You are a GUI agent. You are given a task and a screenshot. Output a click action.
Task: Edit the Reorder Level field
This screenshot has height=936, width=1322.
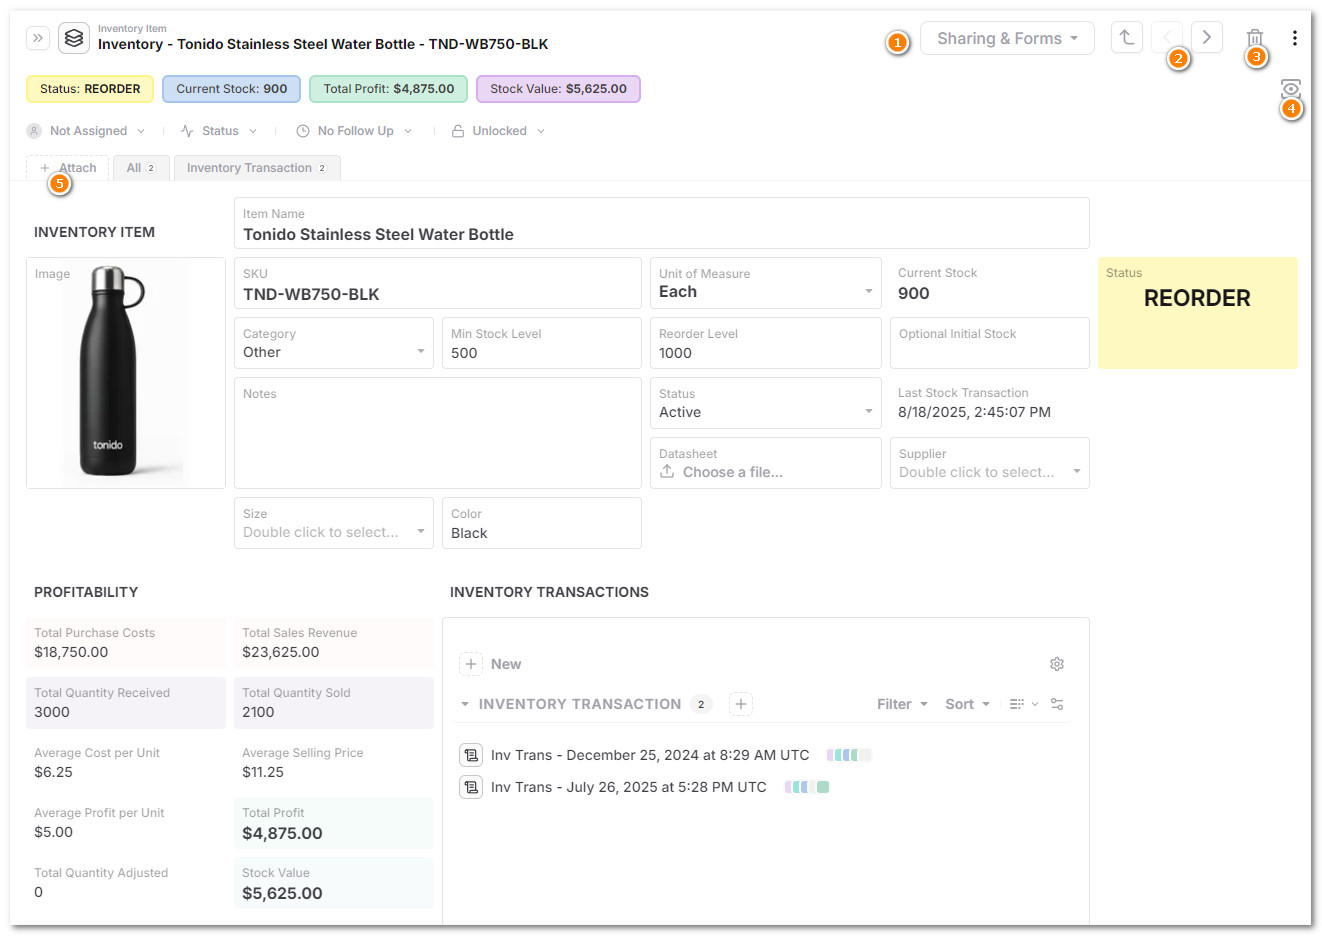coord(766,343)
